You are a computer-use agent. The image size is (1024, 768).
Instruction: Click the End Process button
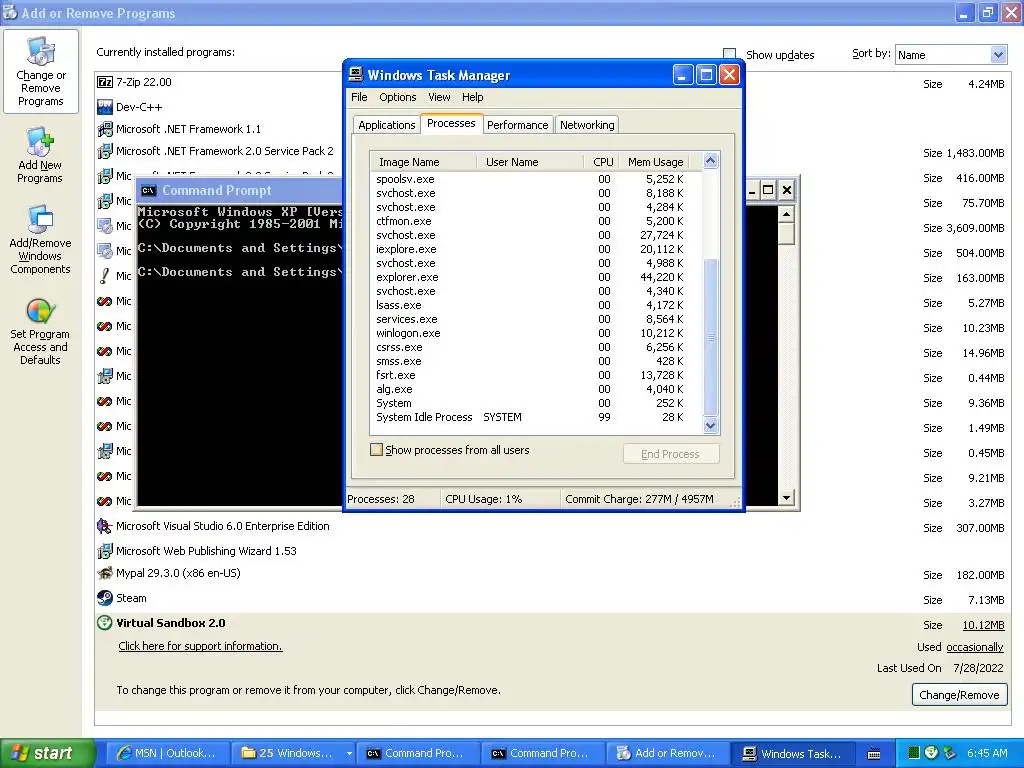tap(671, 454)
